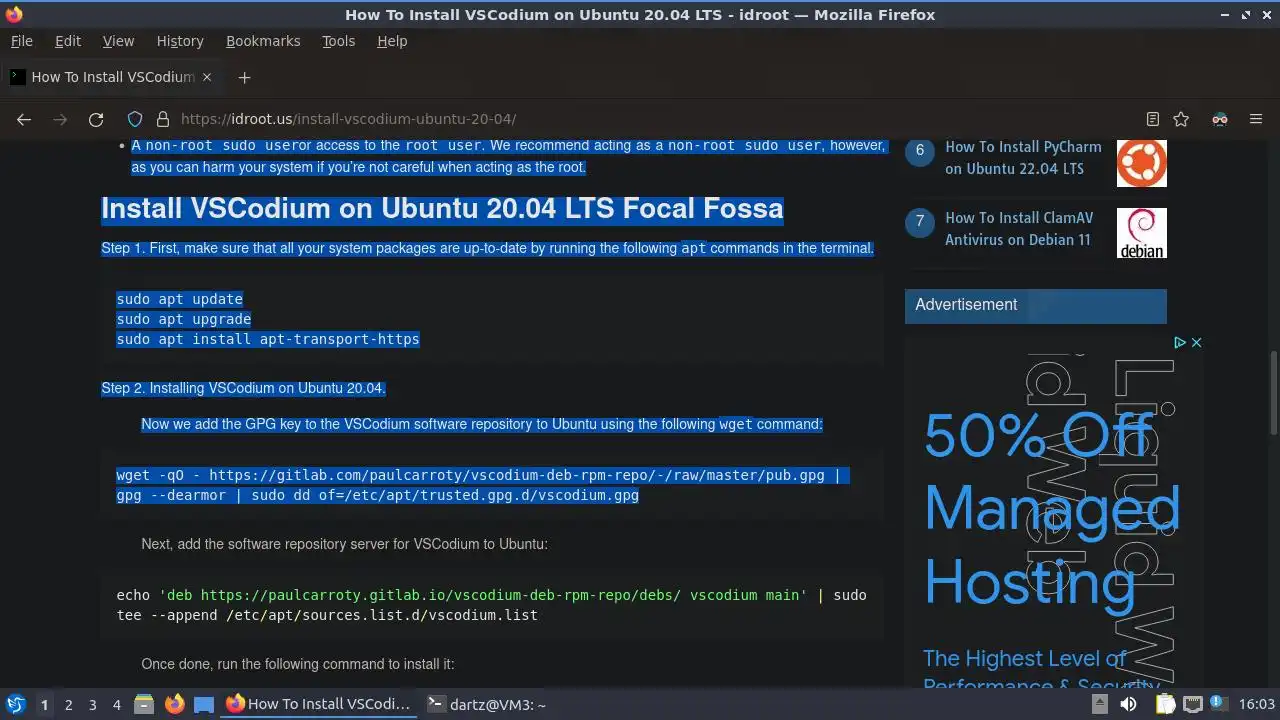Viewport: 1280px width, 720px height.
Task: Focus the Firefox window in taskbar
Action: click(x=318, y=704)
